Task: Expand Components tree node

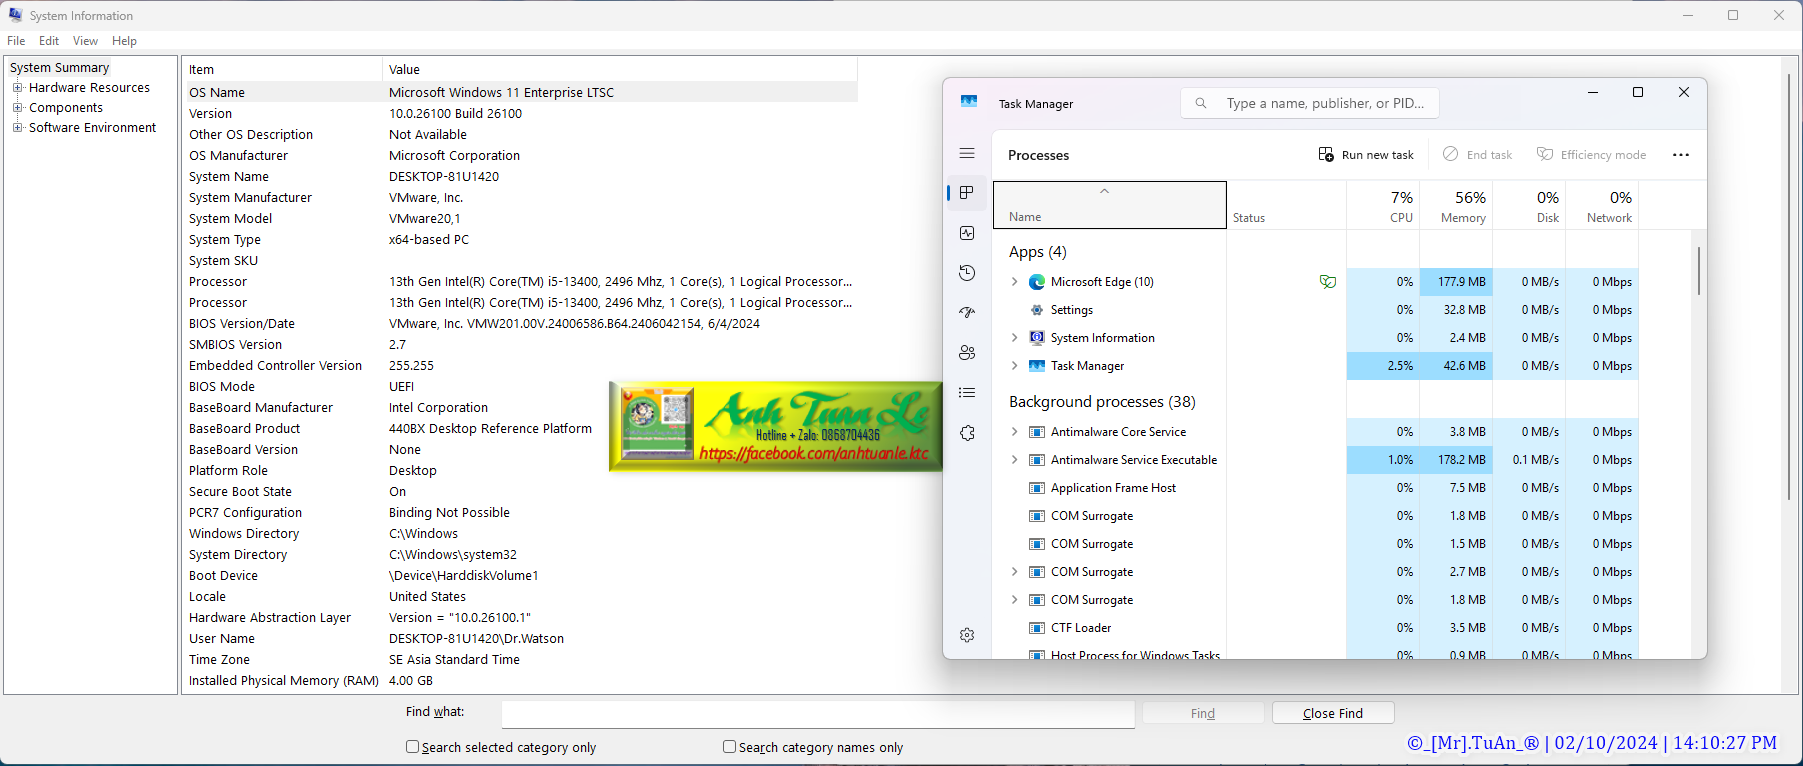Action: tap(17, 107)
